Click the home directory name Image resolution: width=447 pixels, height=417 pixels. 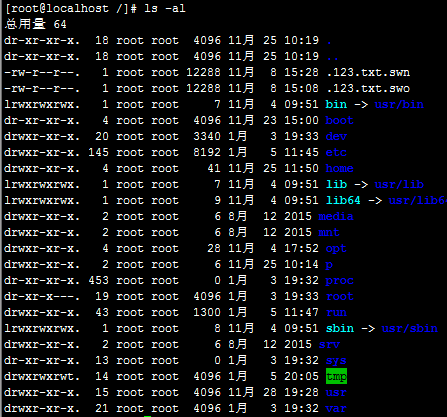(339, 168)
